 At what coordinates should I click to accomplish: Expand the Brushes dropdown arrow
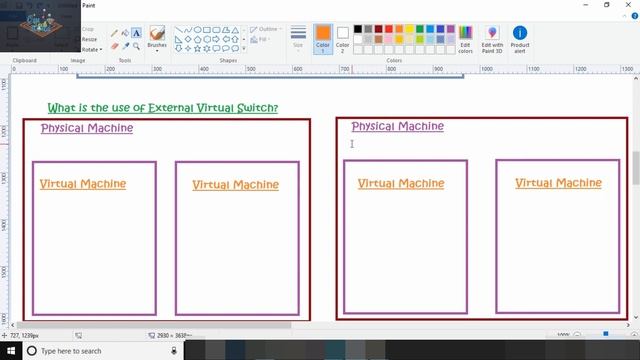point(157,51)
